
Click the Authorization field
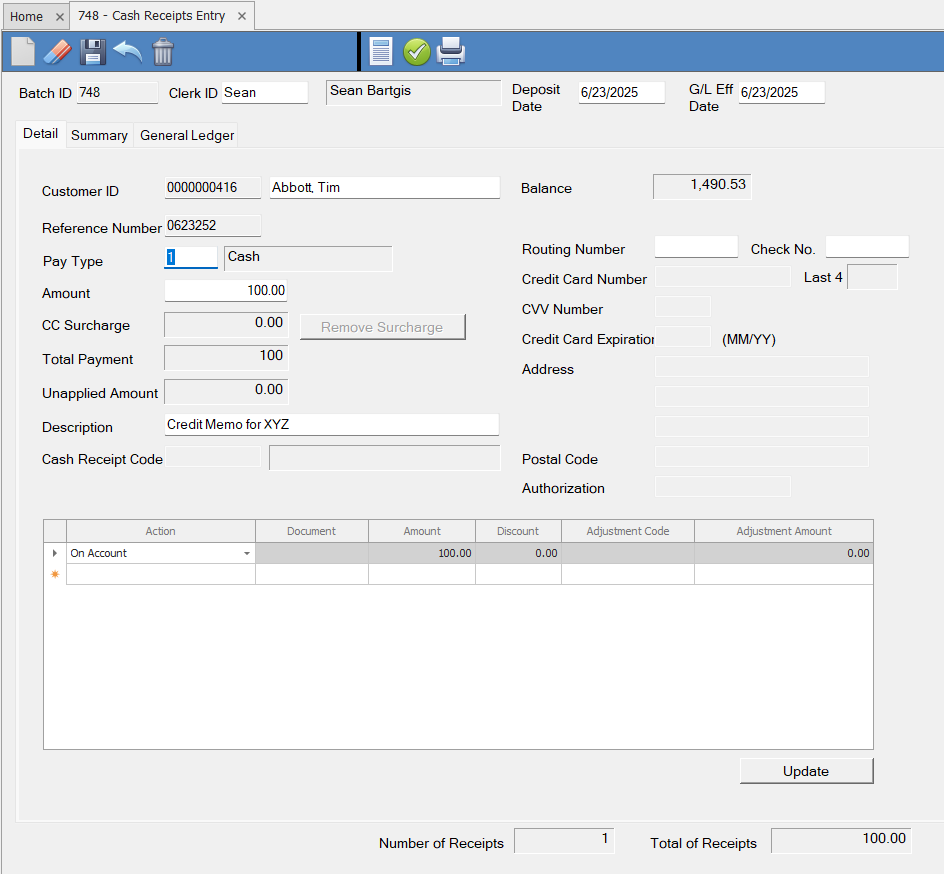(x=722, y=486)
